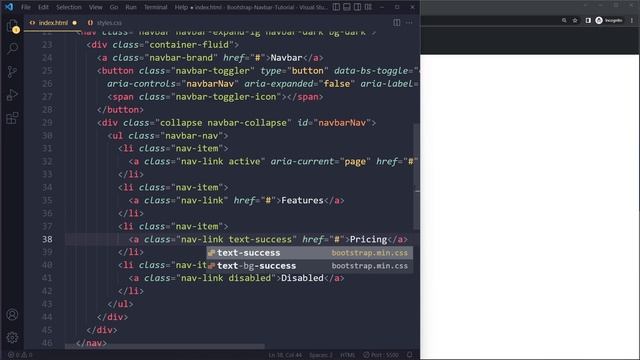
Task: Click the Incognito profile button
Action: click(609, 20)
